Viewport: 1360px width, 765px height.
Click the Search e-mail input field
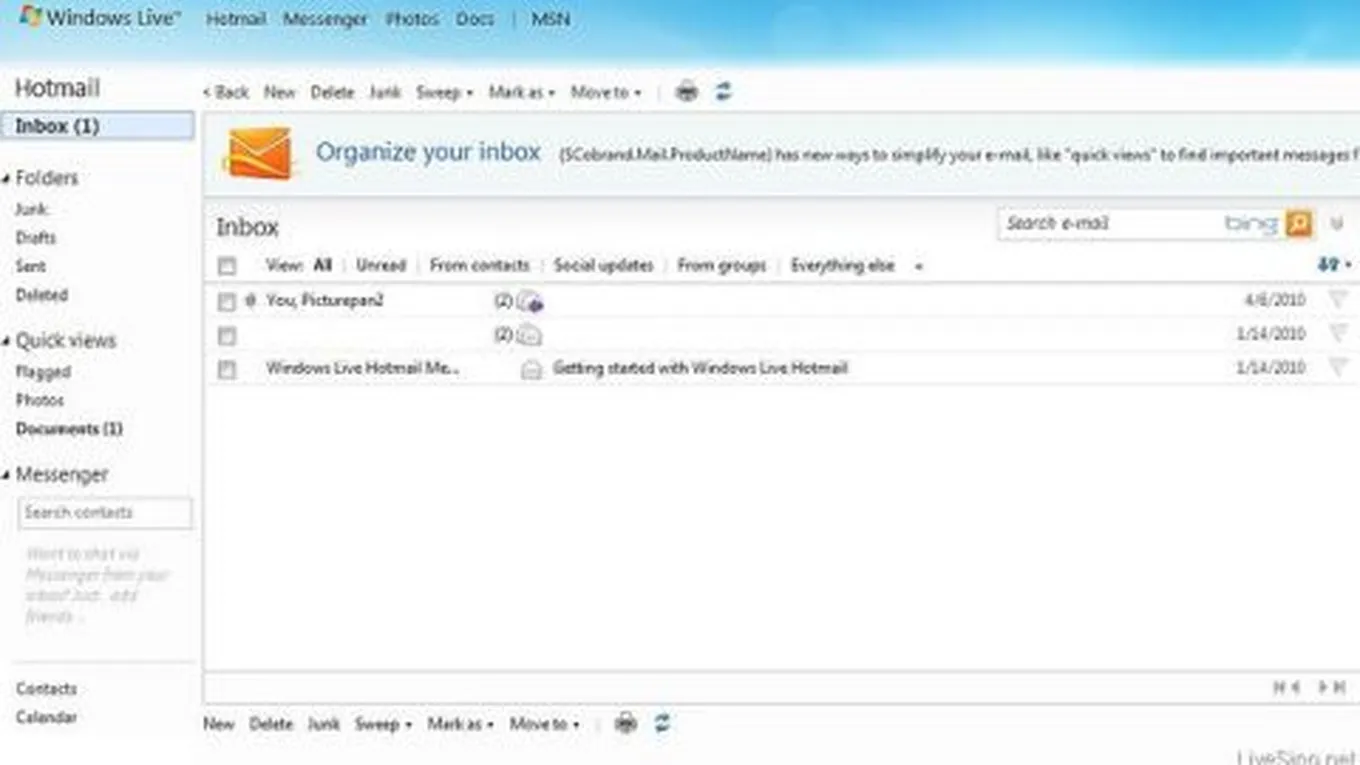(x=1110, y=224)
